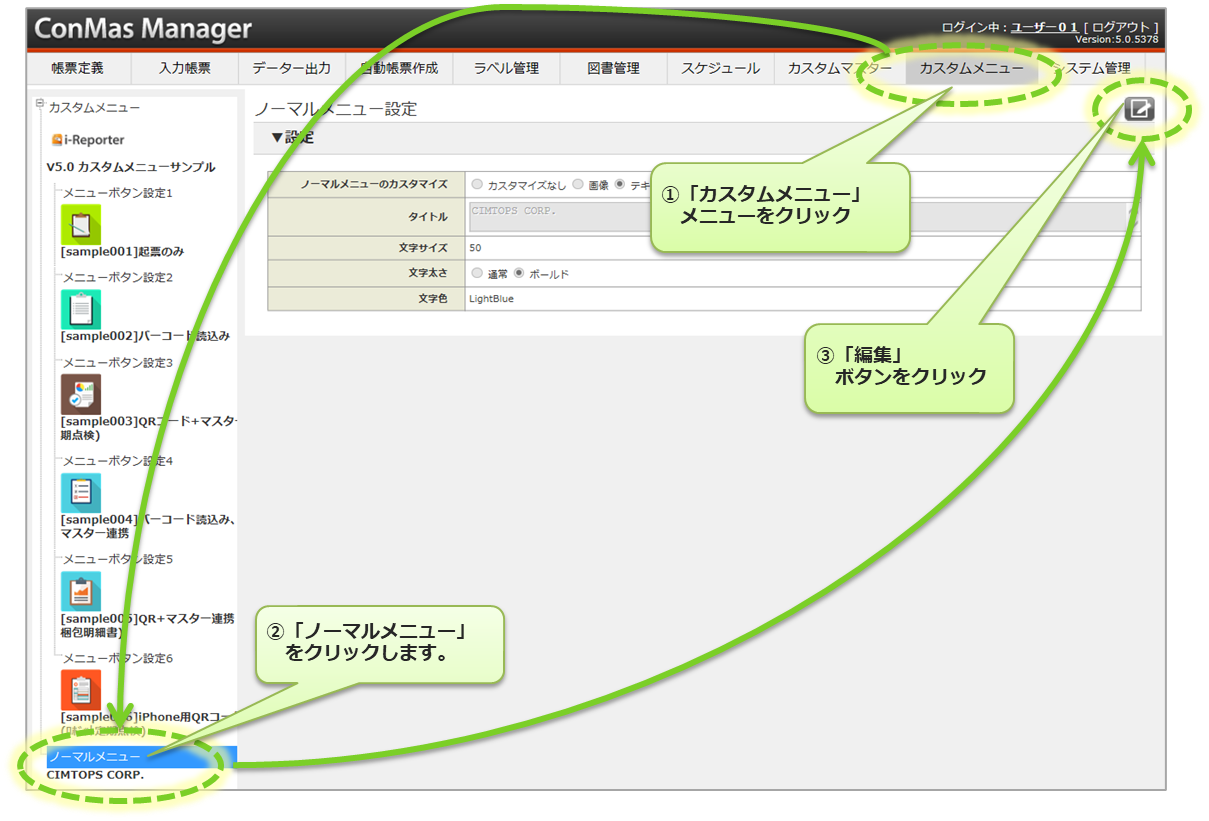Collapse the ▼設定 section header
Viewport: 1209px width, 821px height.
pyautogui.click(x=292, y=138)
